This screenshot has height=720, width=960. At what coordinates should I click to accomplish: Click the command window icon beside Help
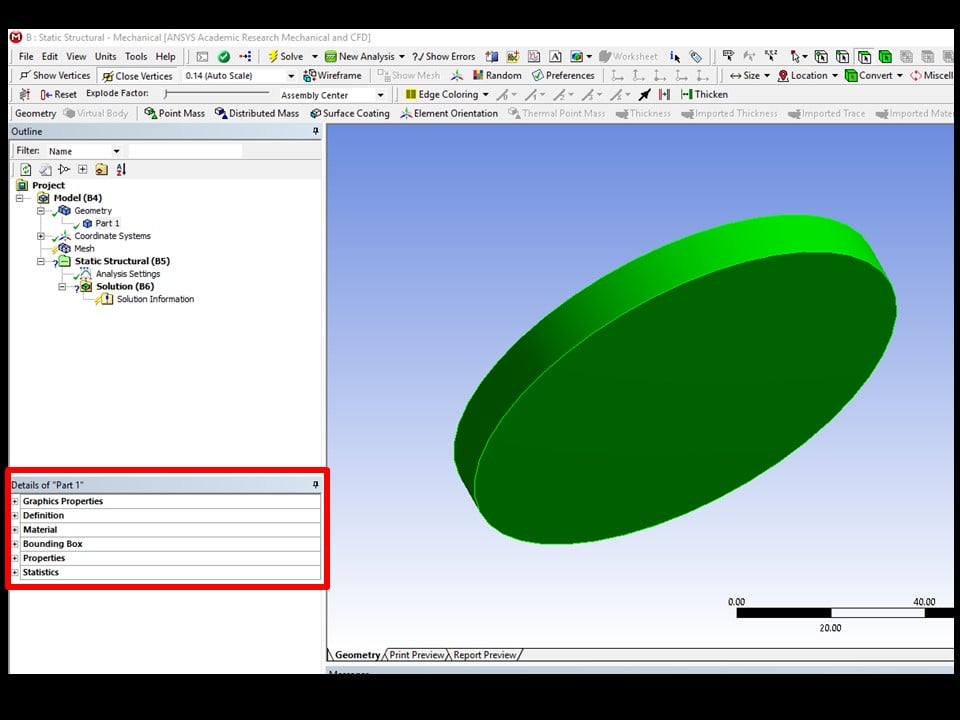point(202,56)
